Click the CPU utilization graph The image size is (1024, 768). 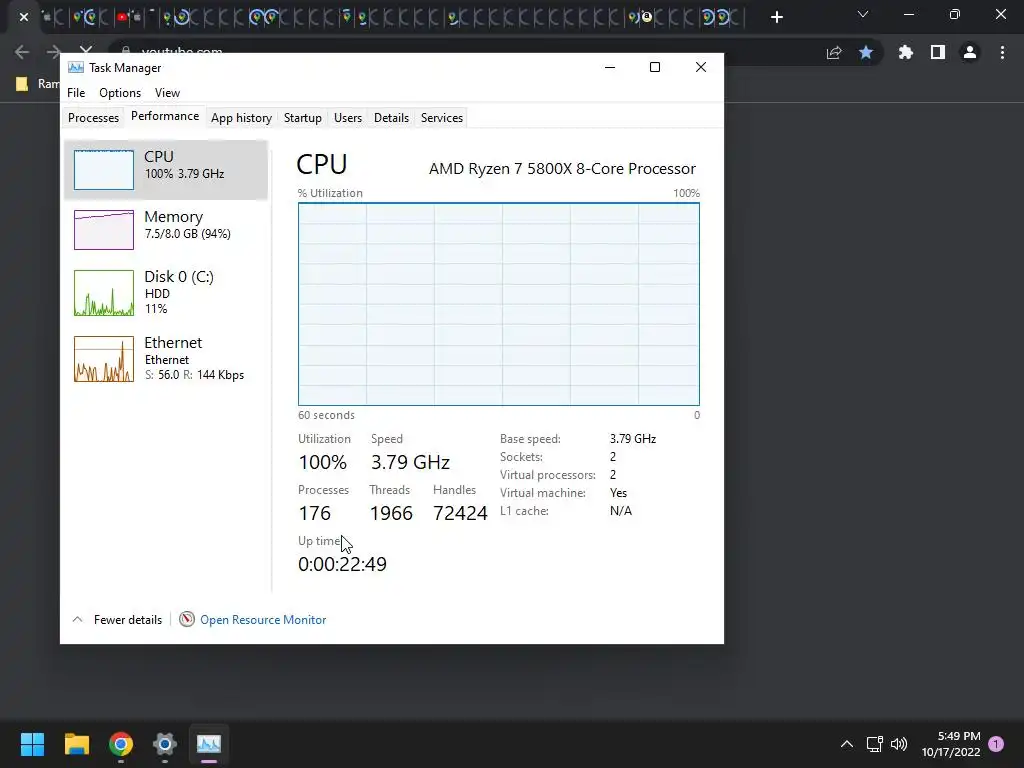coord(499,304)
